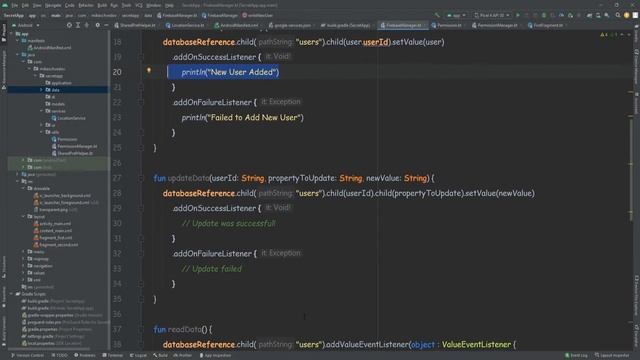Click the "Failed to Add New User" string

point(255,118)
